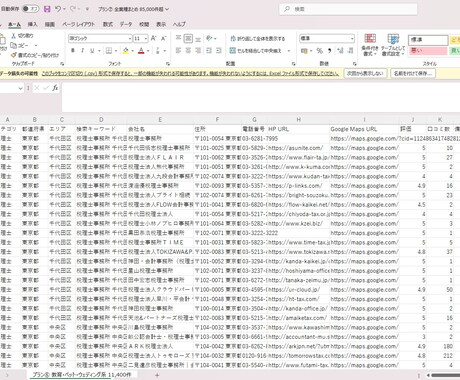Click the Redo arrow icon
Image resolution: width=460 pixels, height=380 pixels.
(74, 9)
